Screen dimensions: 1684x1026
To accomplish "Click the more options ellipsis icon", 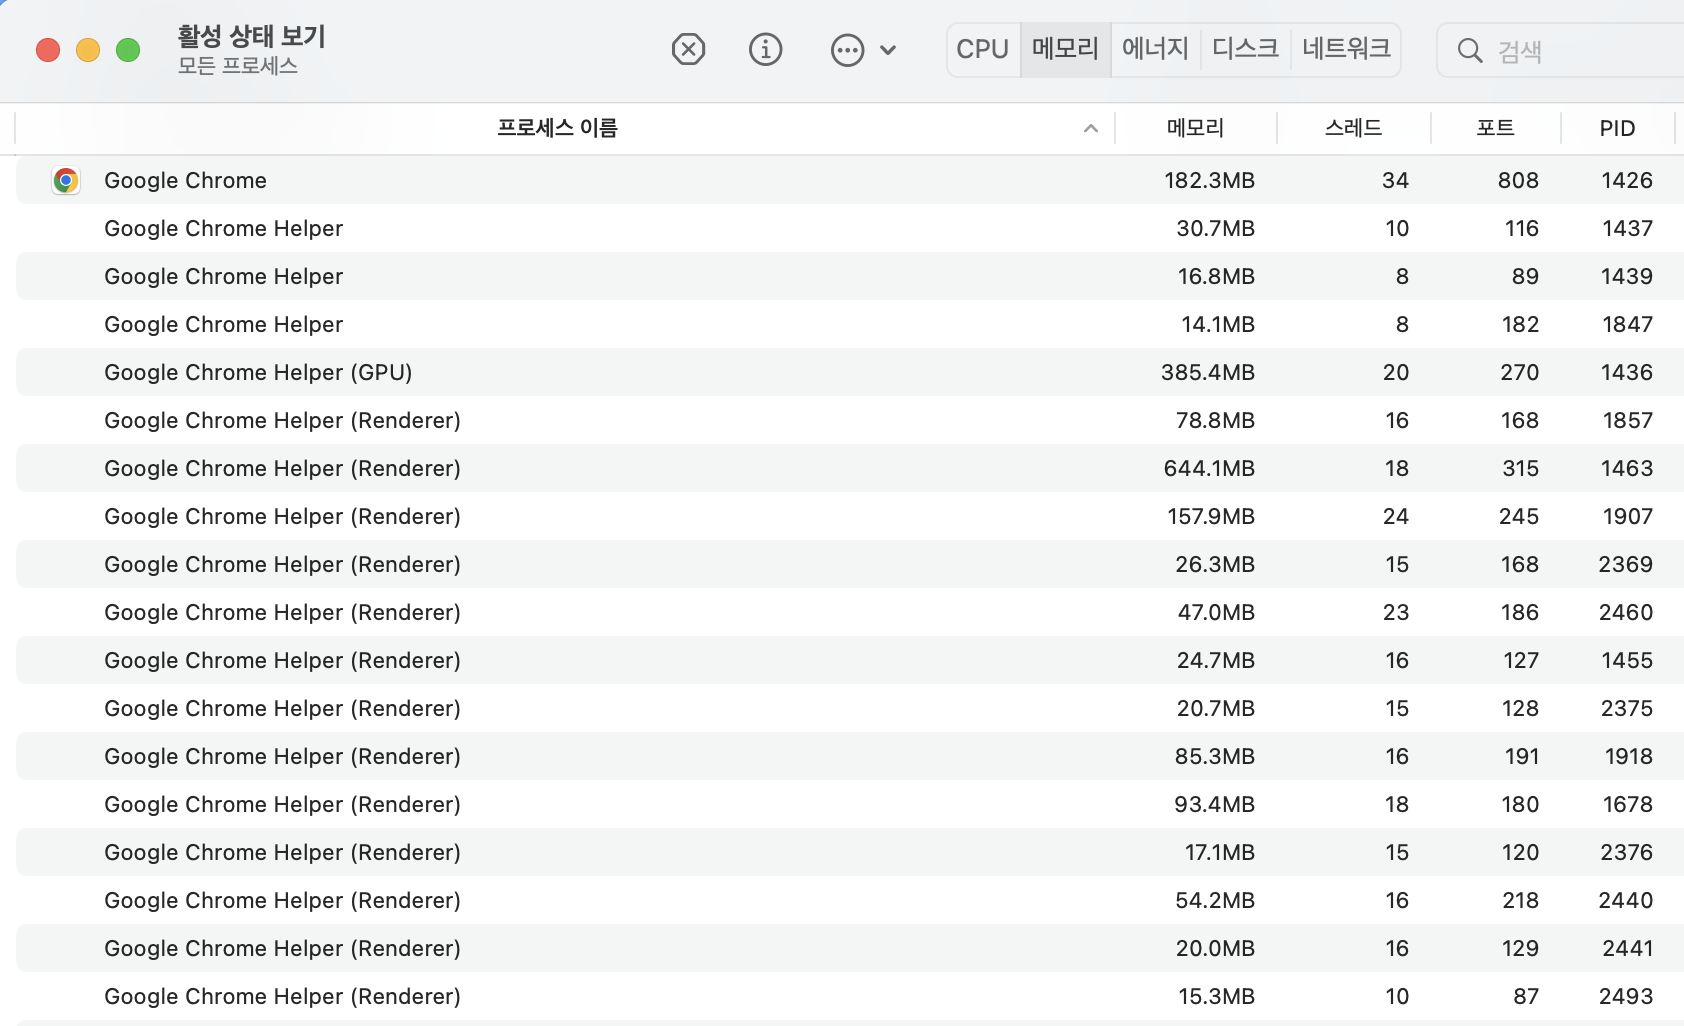I will (x=847, y=50).
